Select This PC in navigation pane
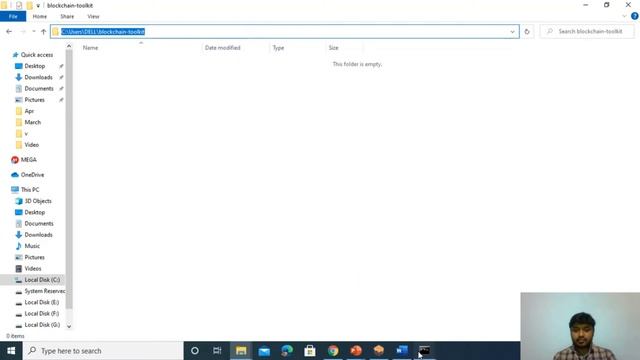 coord(30,189)
